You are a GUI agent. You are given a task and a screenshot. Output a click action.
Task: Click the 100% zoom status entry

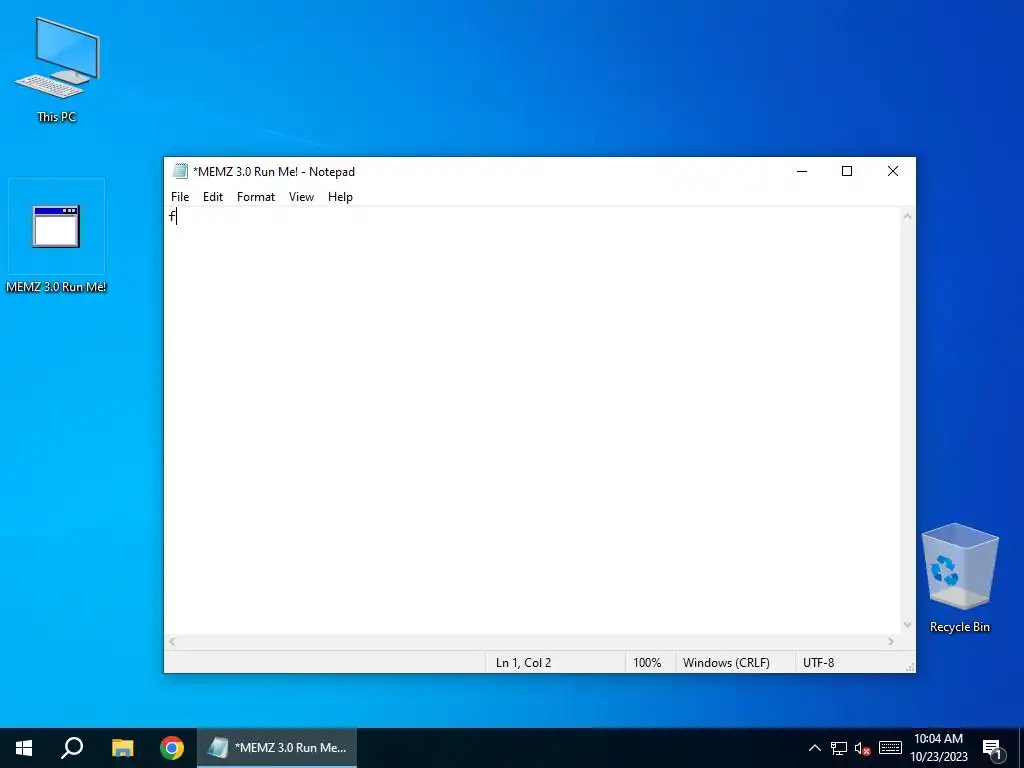(x=650, y=662)
